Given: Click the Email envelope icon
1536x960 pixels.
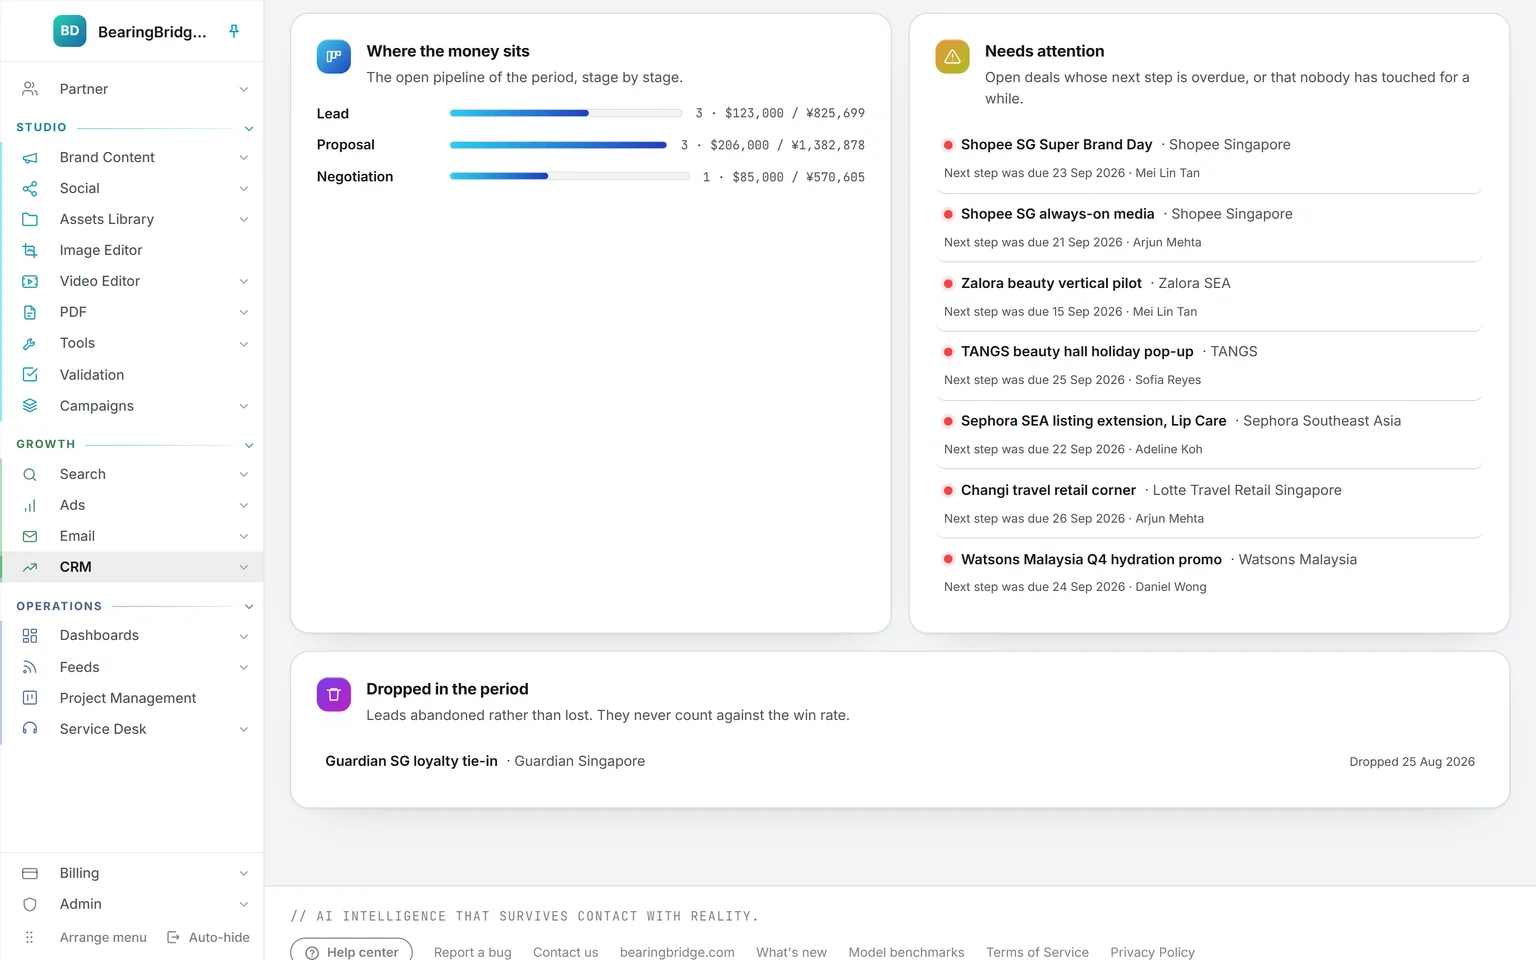Looking at the screenshot, I should 30,536.
